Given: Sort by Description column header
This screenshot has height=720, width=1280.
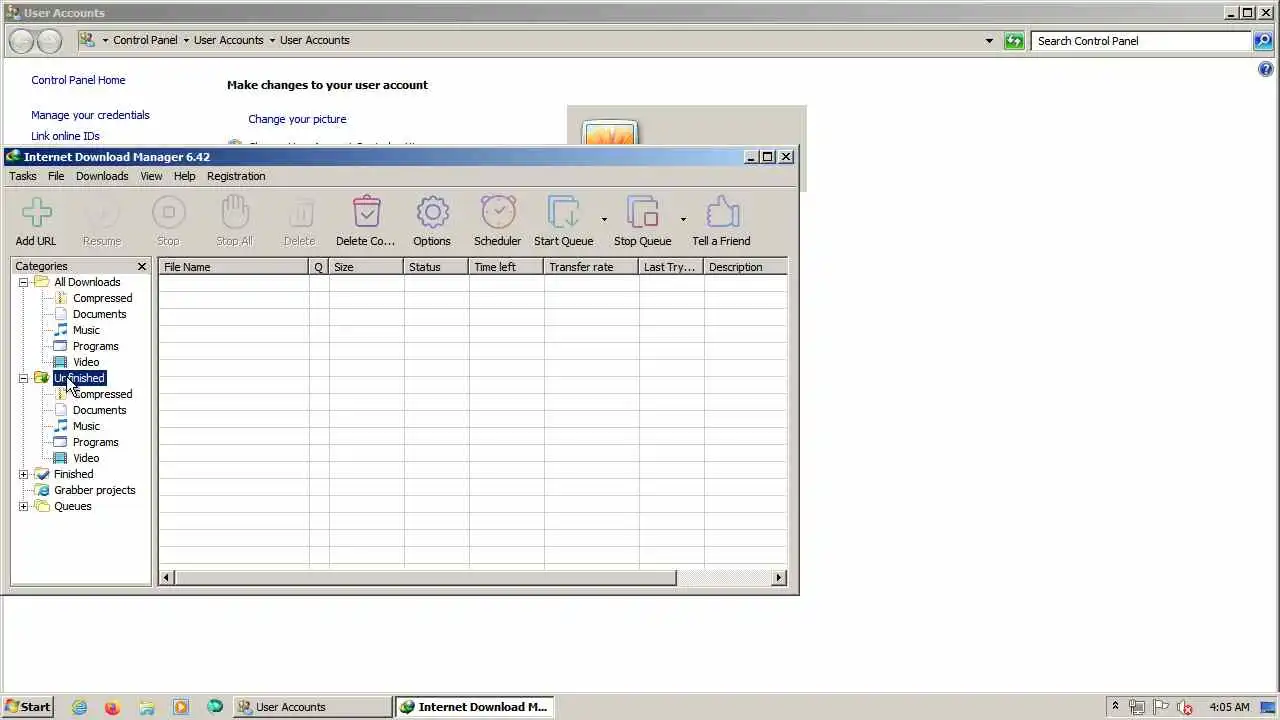Looking at the screenshot, I should pyautogui.click(x=745, y=267).
